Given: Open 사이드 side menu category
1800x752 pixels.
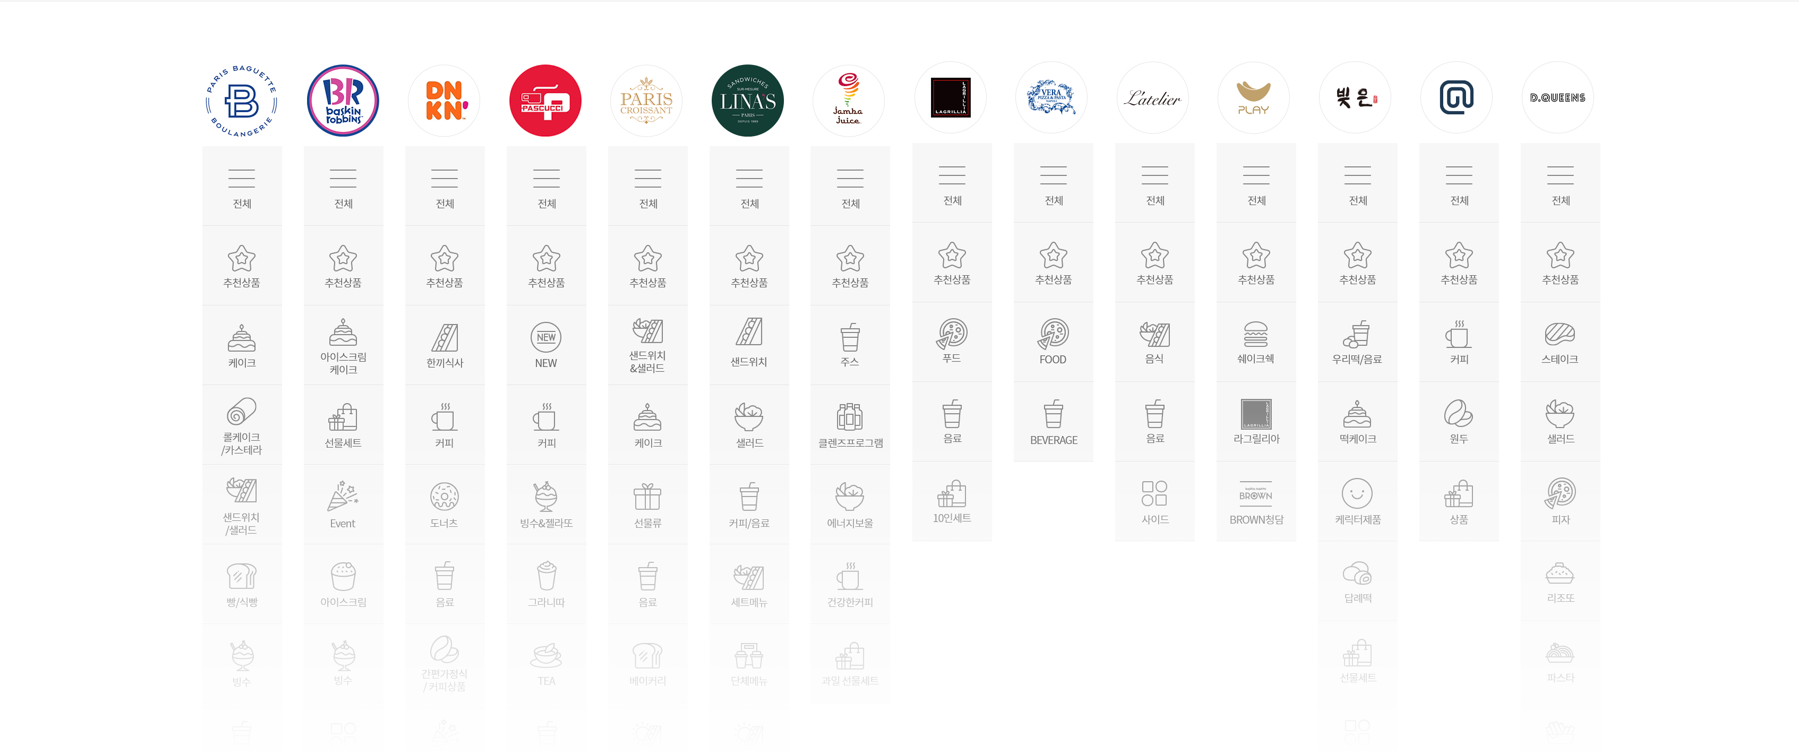Looking at the screenshot, I should pyautogui.click(x=1155, y=502).
